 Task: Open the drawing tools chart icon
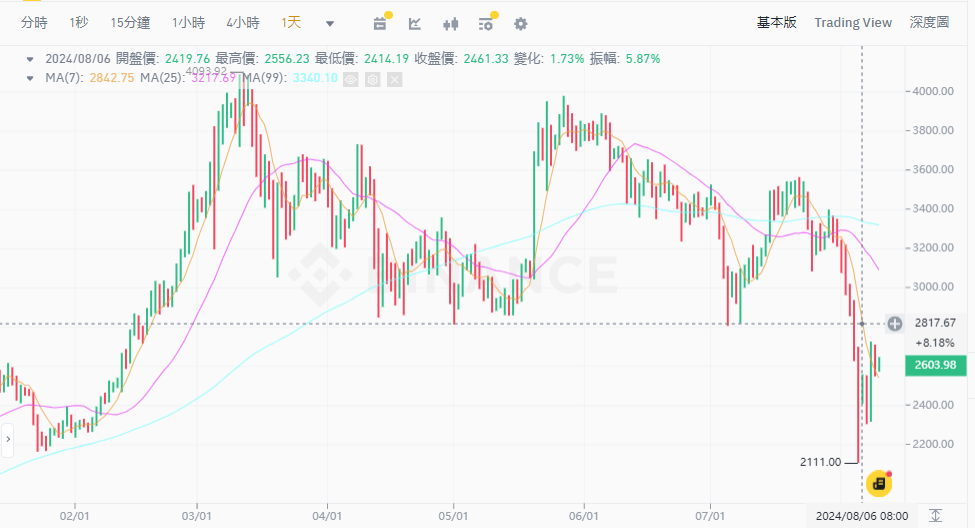tap(415, 24)
